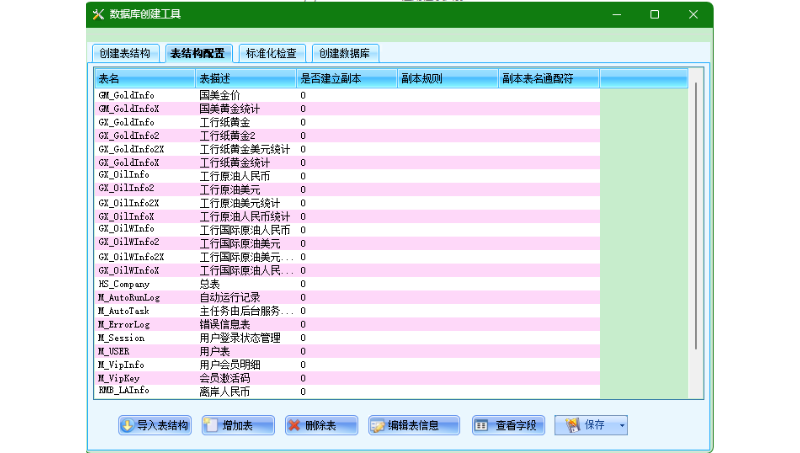Select the GX_OilWInfo2 row
The width and height of the screenshot is (800, 453).
pos(347,243)
